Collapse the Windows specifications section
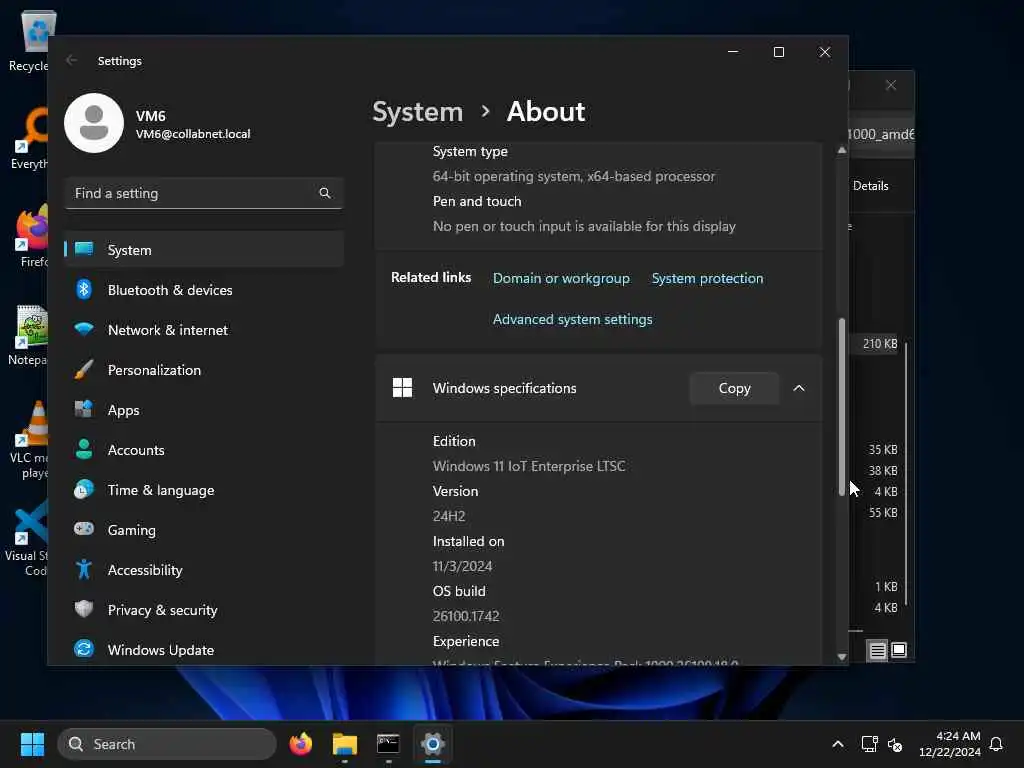 click(x=799, y=388)
